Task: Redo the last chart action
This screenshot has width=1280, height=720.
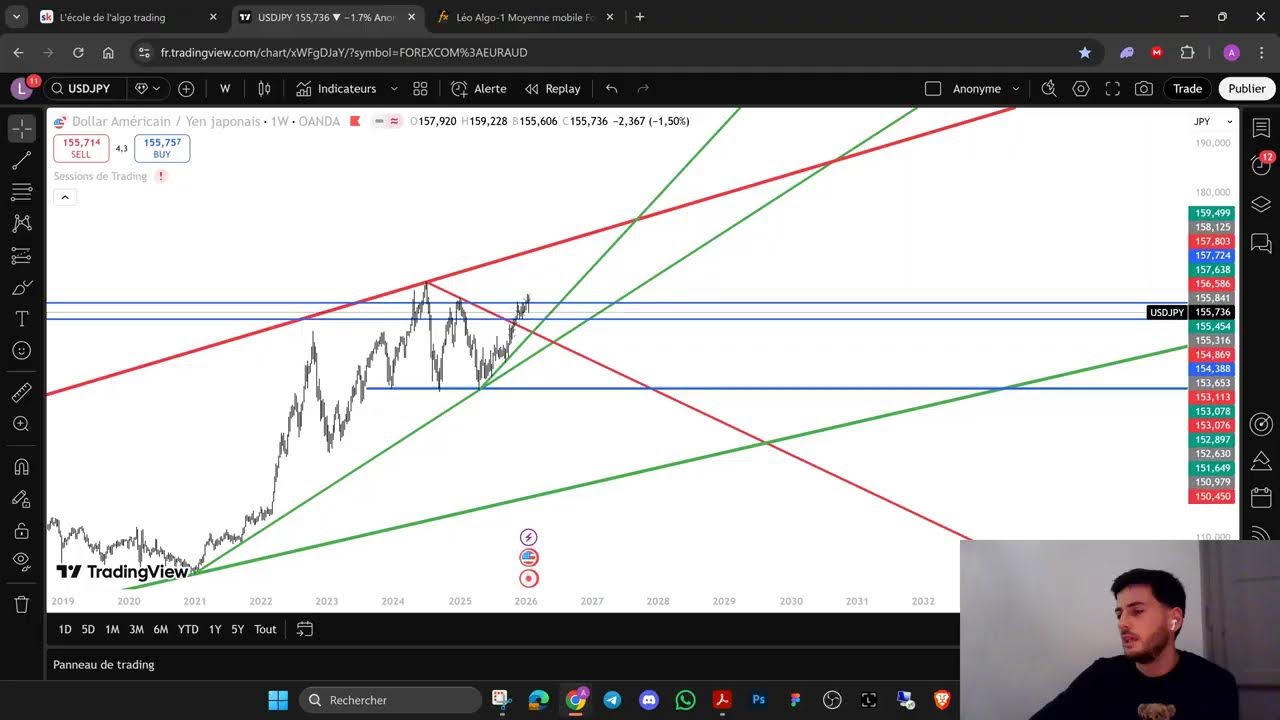Action: pos(643,89)
